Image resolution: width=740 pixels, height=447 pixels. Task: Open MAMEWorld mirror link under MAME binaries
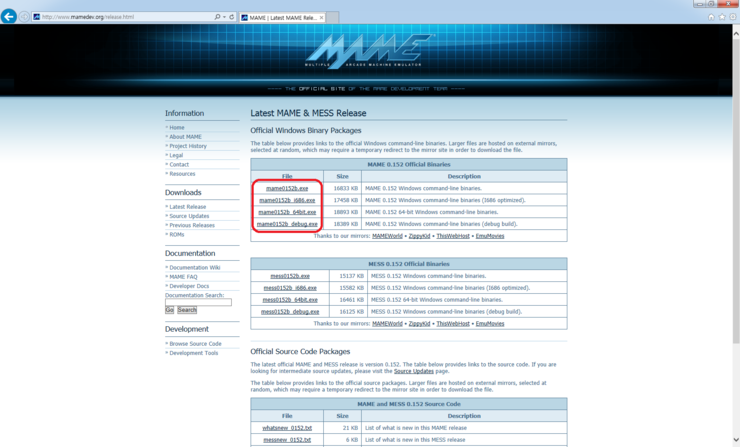point(387,236)
